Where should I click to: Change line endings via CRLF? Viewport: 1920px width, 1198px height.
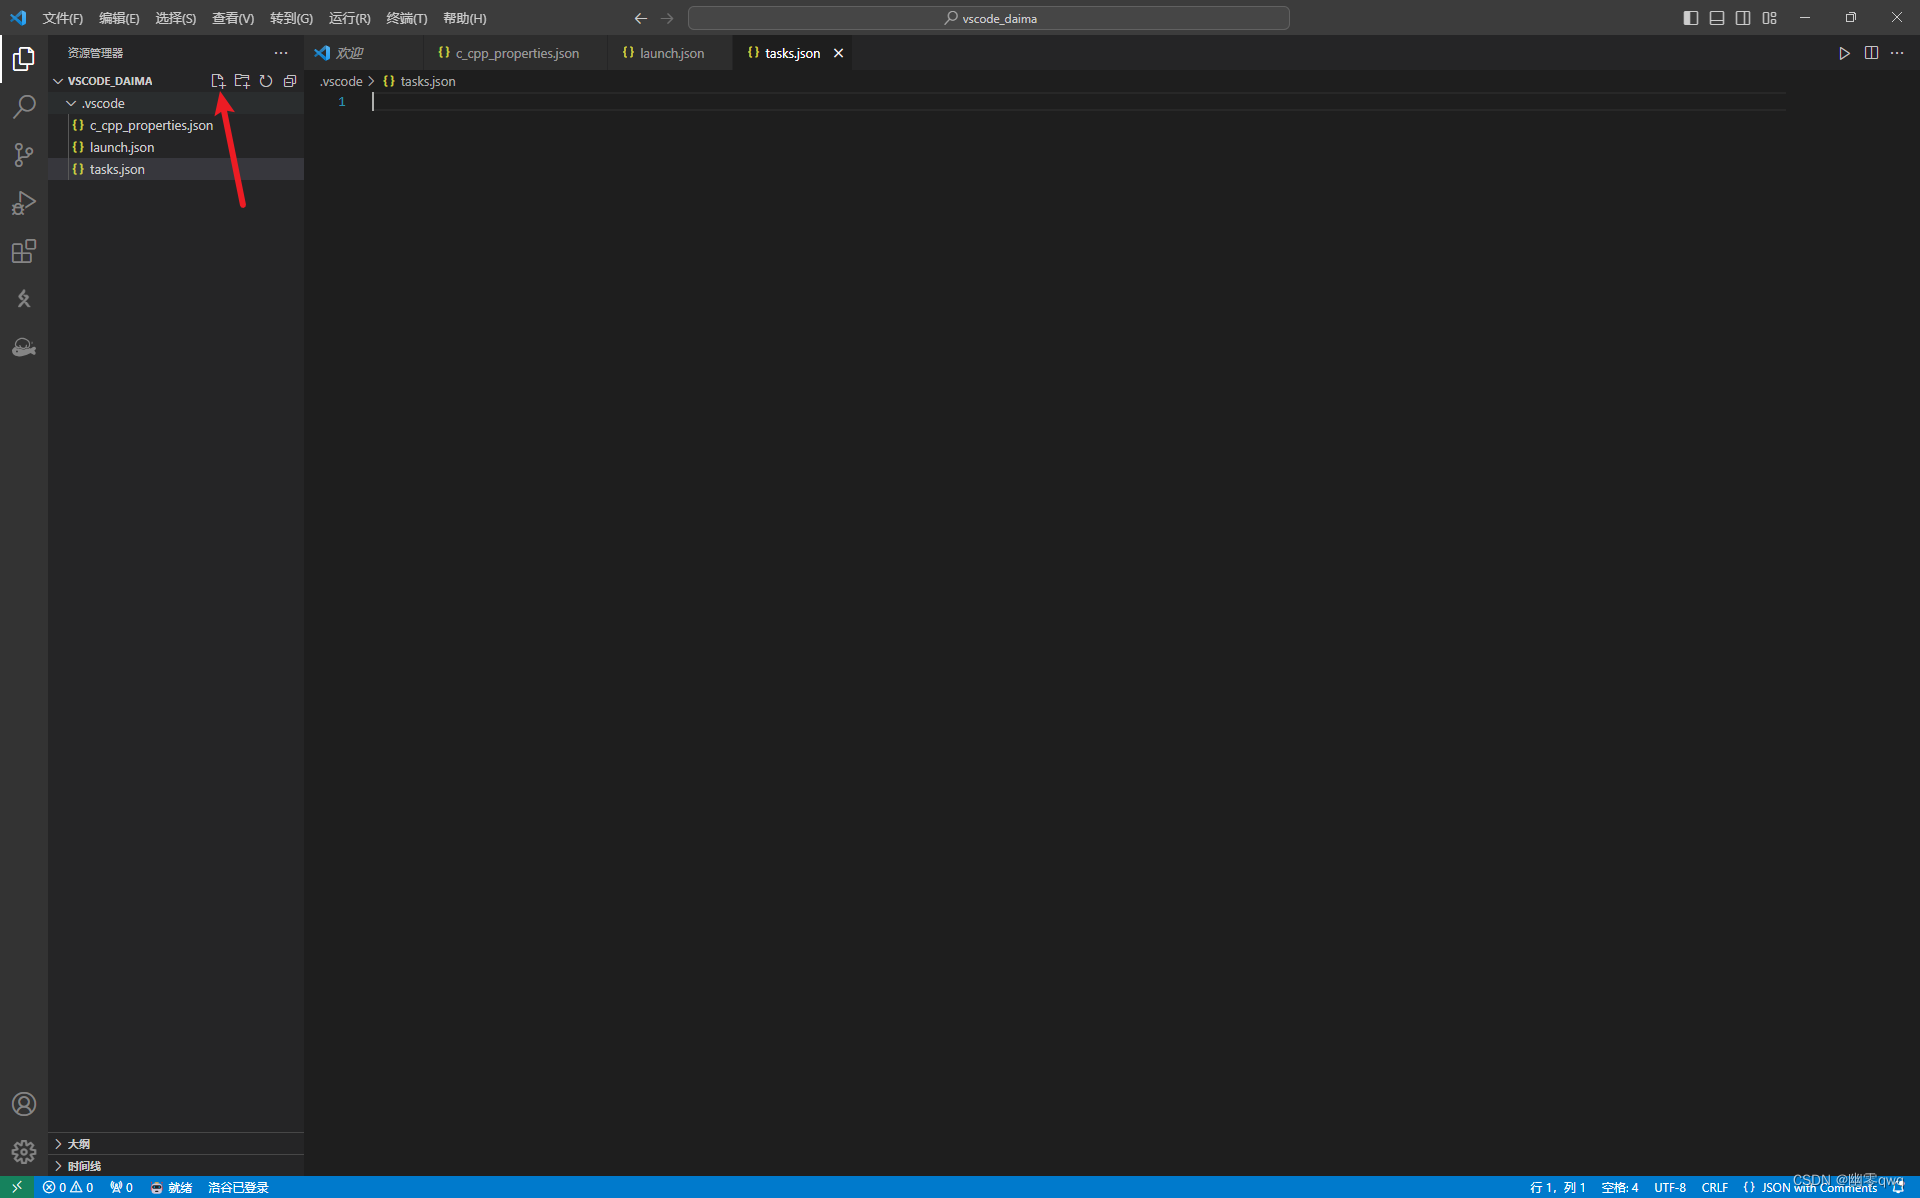(1714, 1187)
